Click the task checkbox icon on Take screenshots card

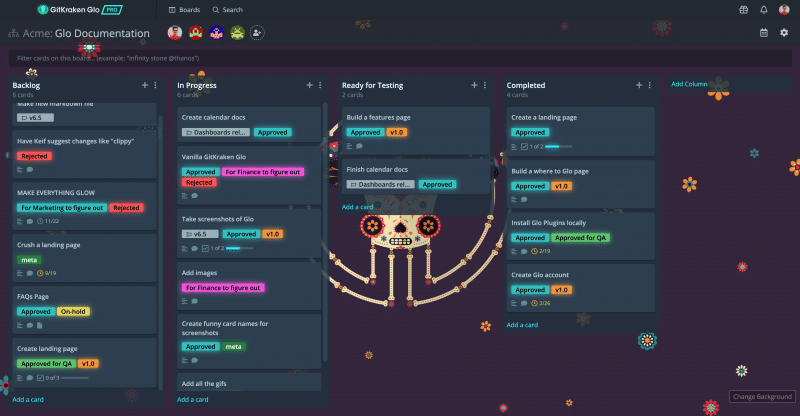[x=205, y=249]
